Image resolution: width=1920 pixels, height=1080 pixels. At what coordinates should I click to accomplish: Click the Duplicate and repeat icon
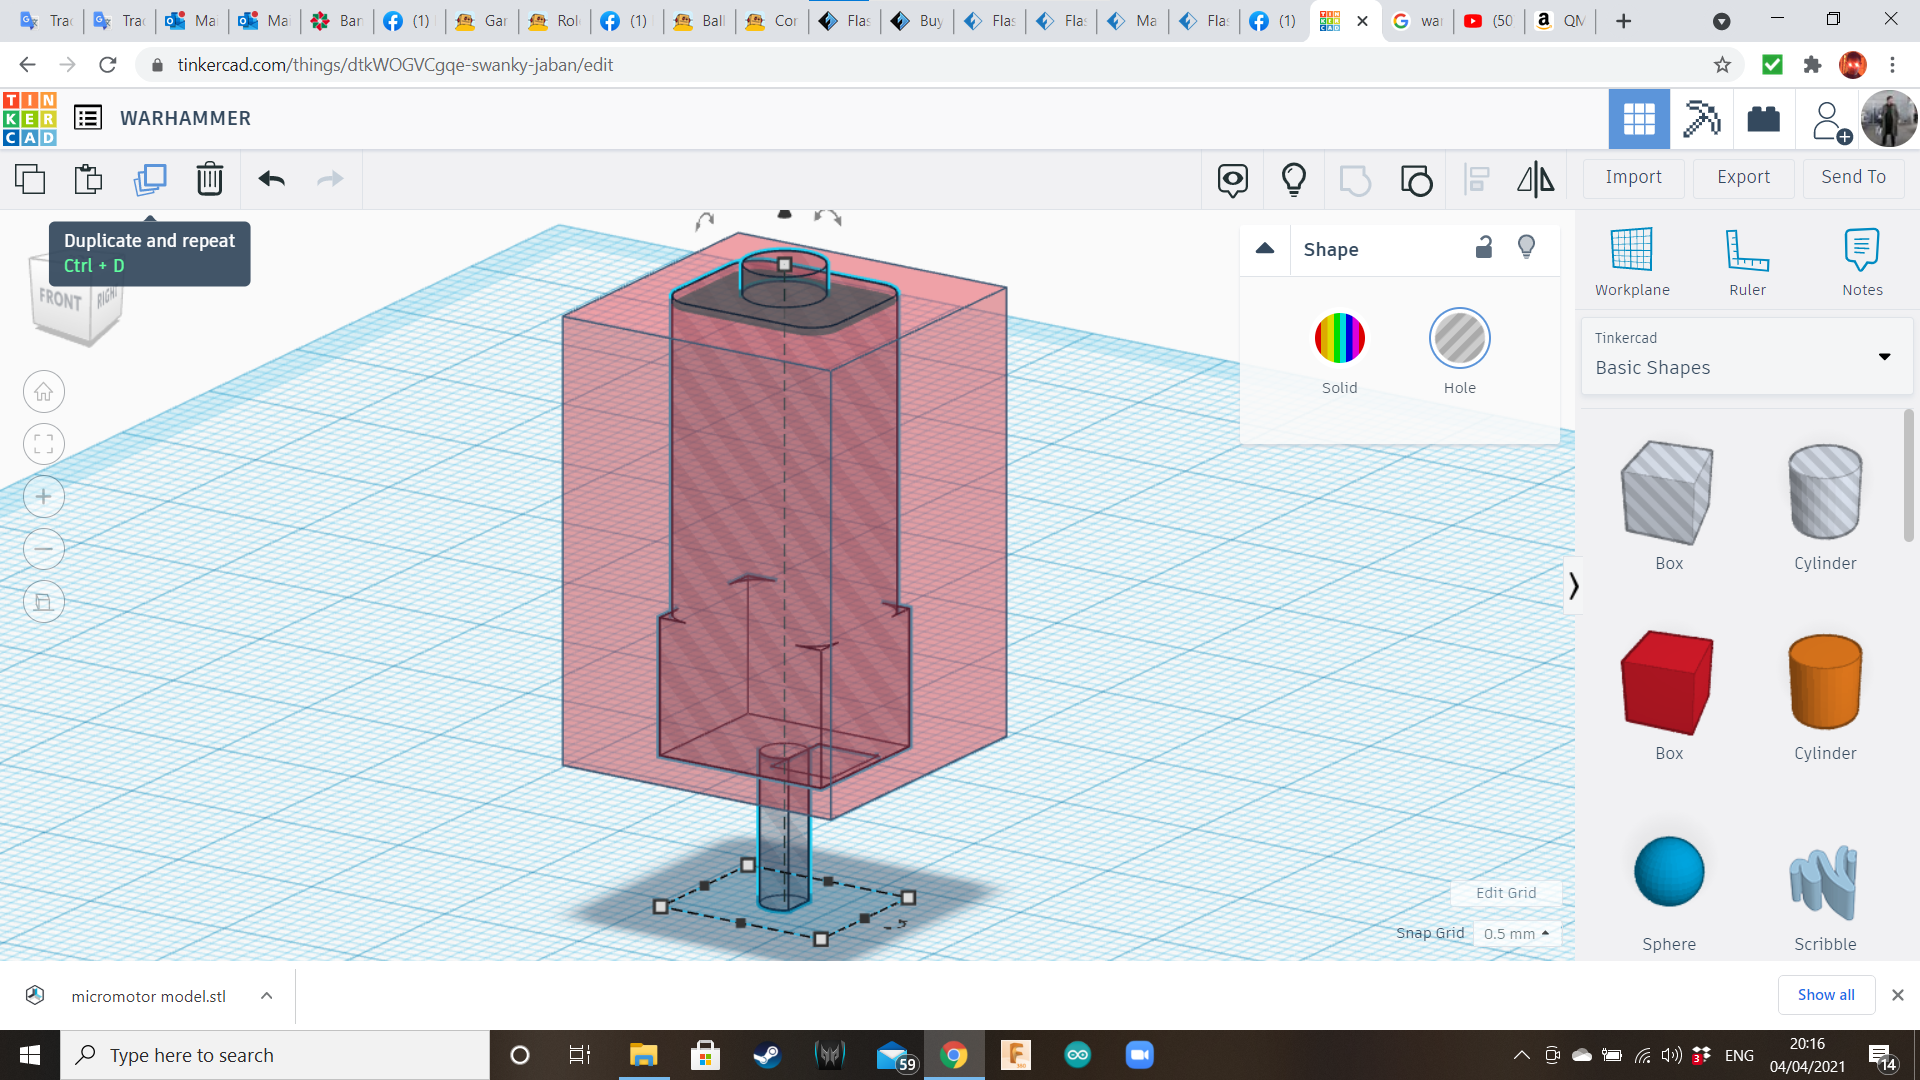pos(150,179)
